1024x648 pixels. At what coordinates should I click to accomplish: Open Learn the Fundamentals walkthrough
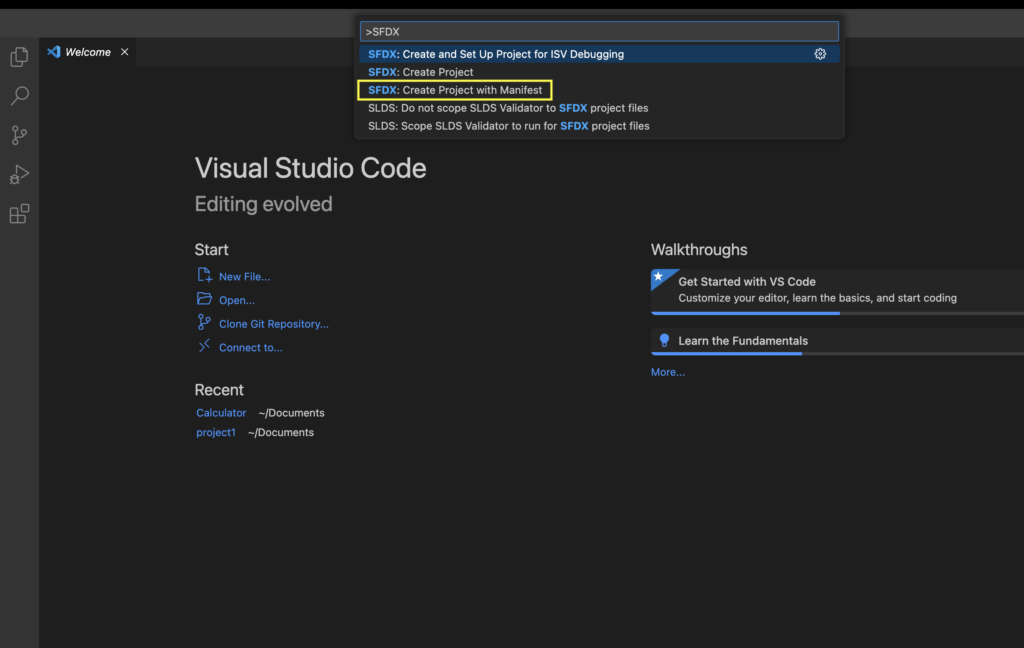pyautogui.click(x=837, y=341)
